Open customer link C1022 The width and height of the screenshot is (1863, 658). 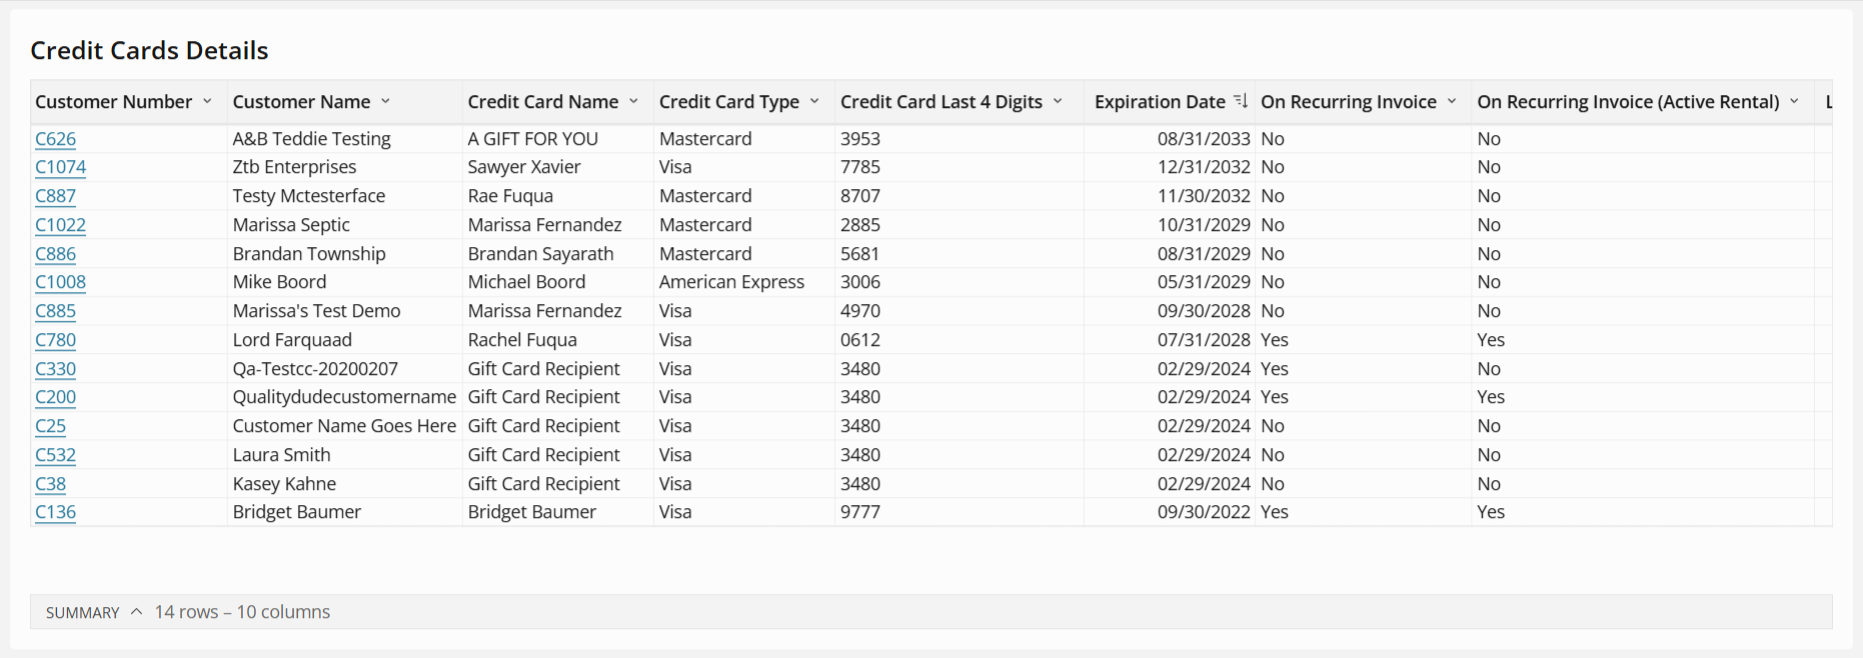pos(60,225)
